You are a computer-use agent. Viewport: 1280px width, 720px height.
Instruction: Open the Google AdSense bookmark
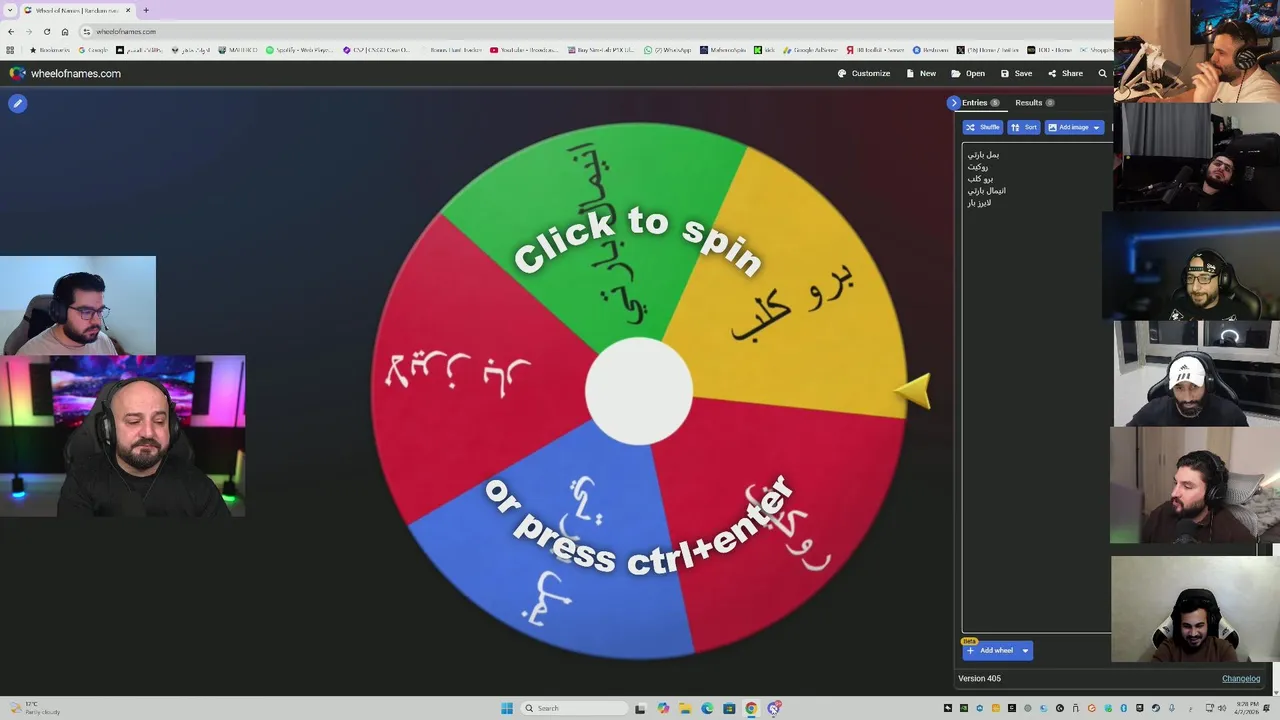[810, 50]
